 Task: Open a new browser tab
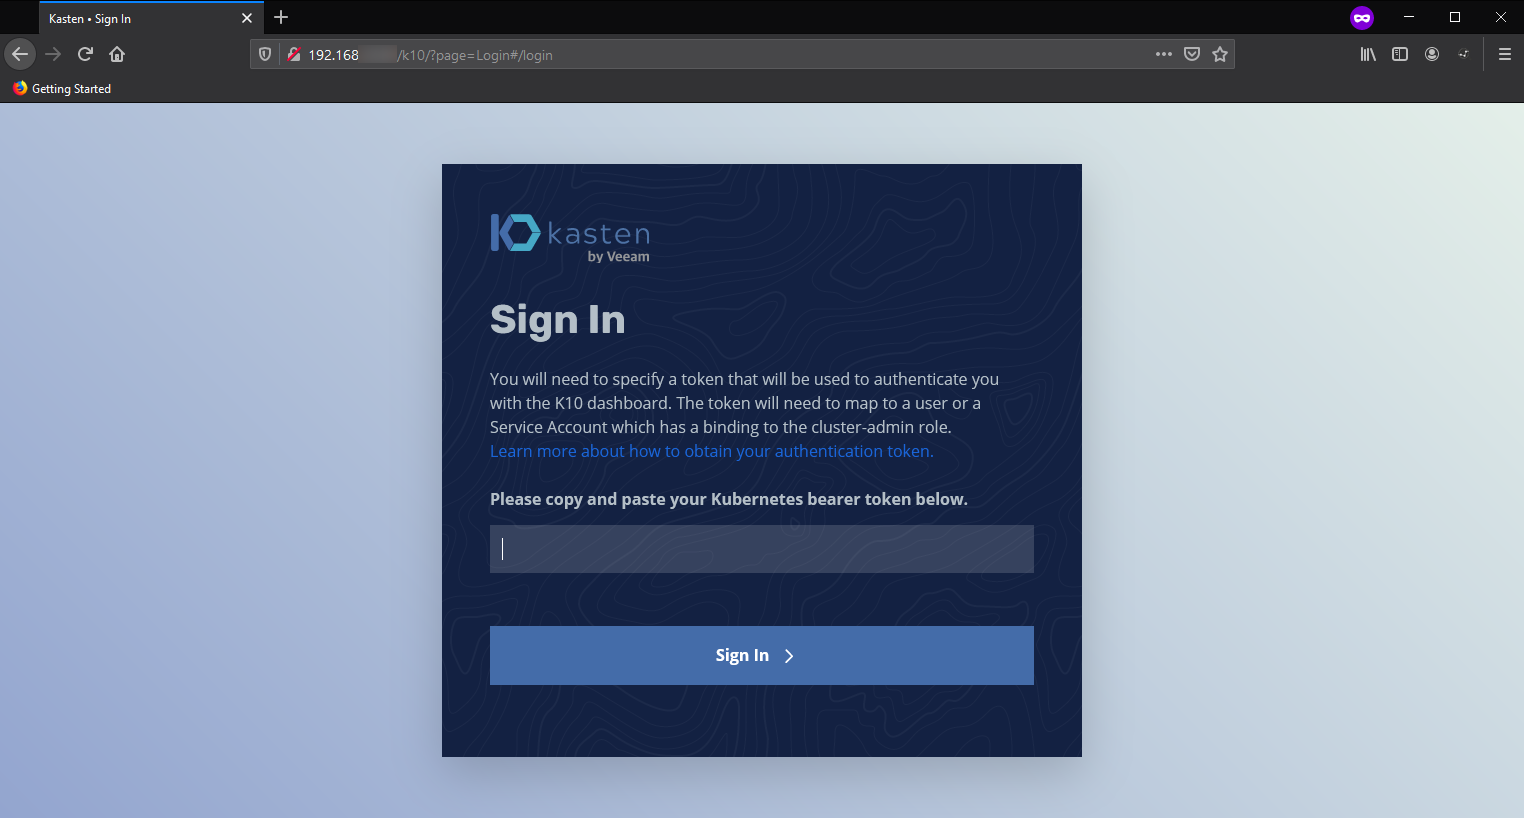click(x=281, y=18)
